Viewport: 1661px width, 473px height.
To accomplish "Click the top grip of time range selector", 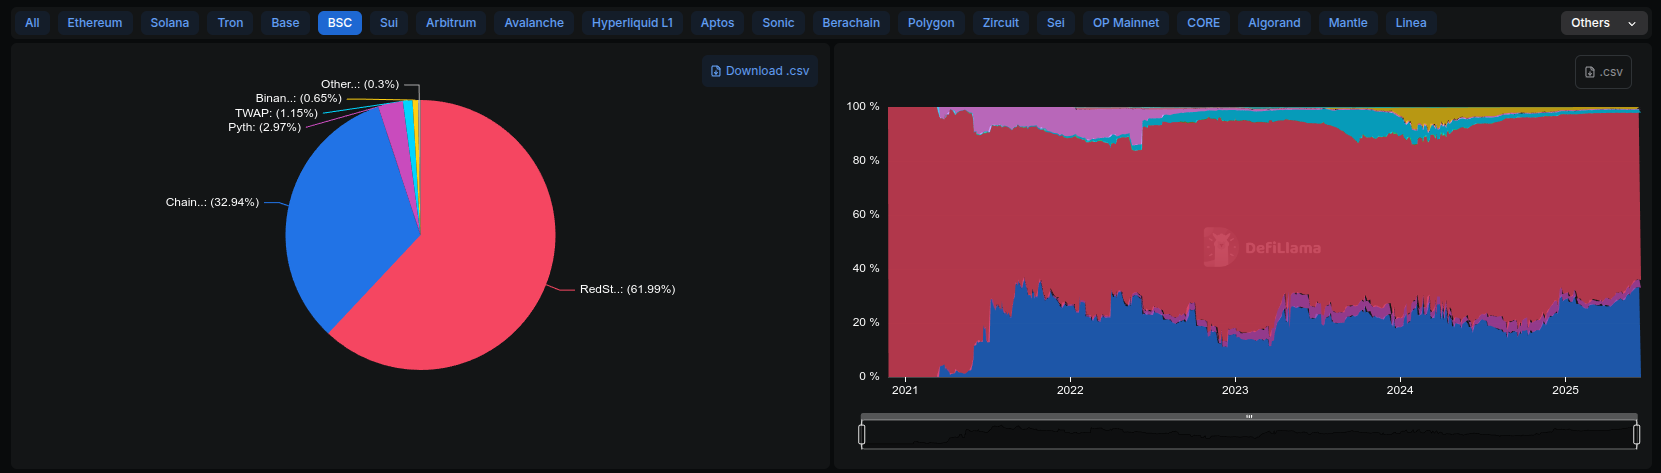I will (1249, 416).
